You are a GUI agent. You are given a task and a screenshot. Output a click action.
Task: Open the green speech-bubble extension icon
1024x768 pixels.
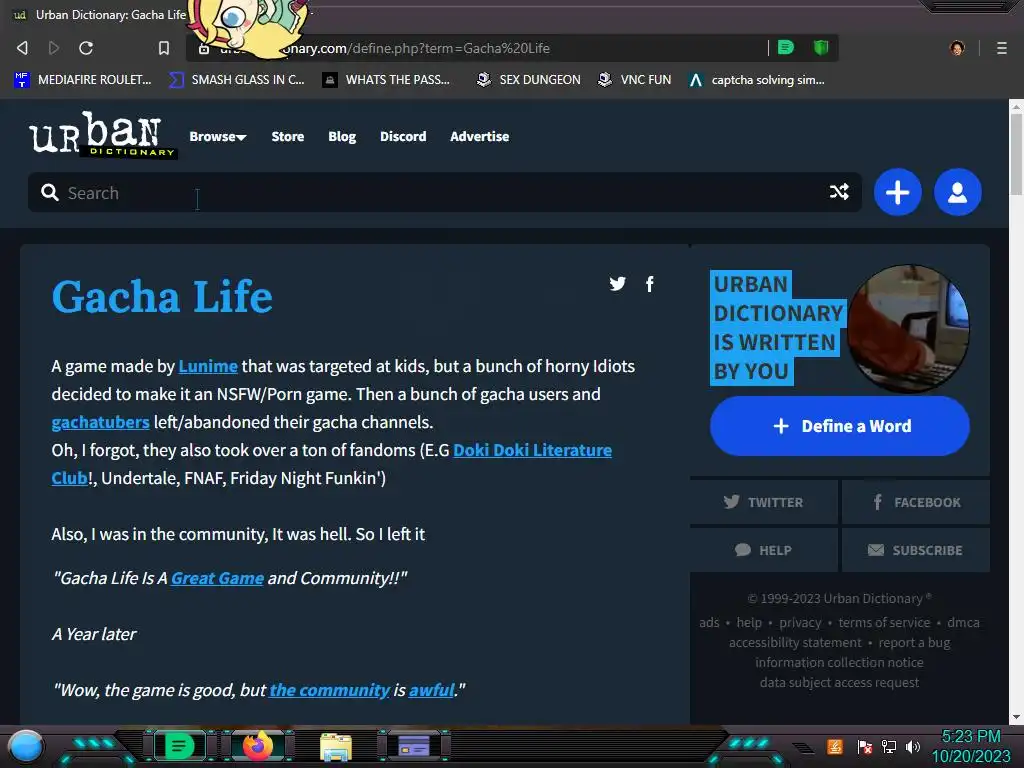[786, 48]
